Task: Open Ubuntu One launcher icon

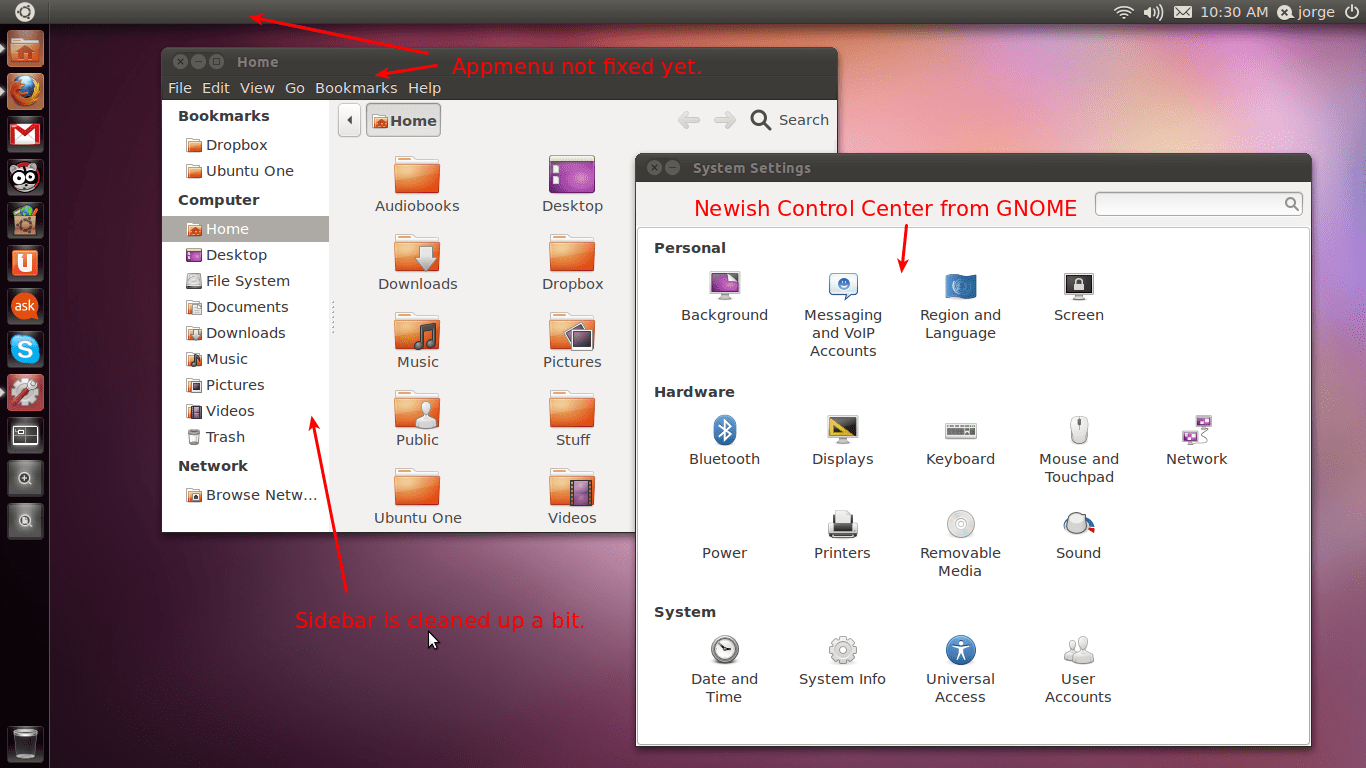Action: 25,263
